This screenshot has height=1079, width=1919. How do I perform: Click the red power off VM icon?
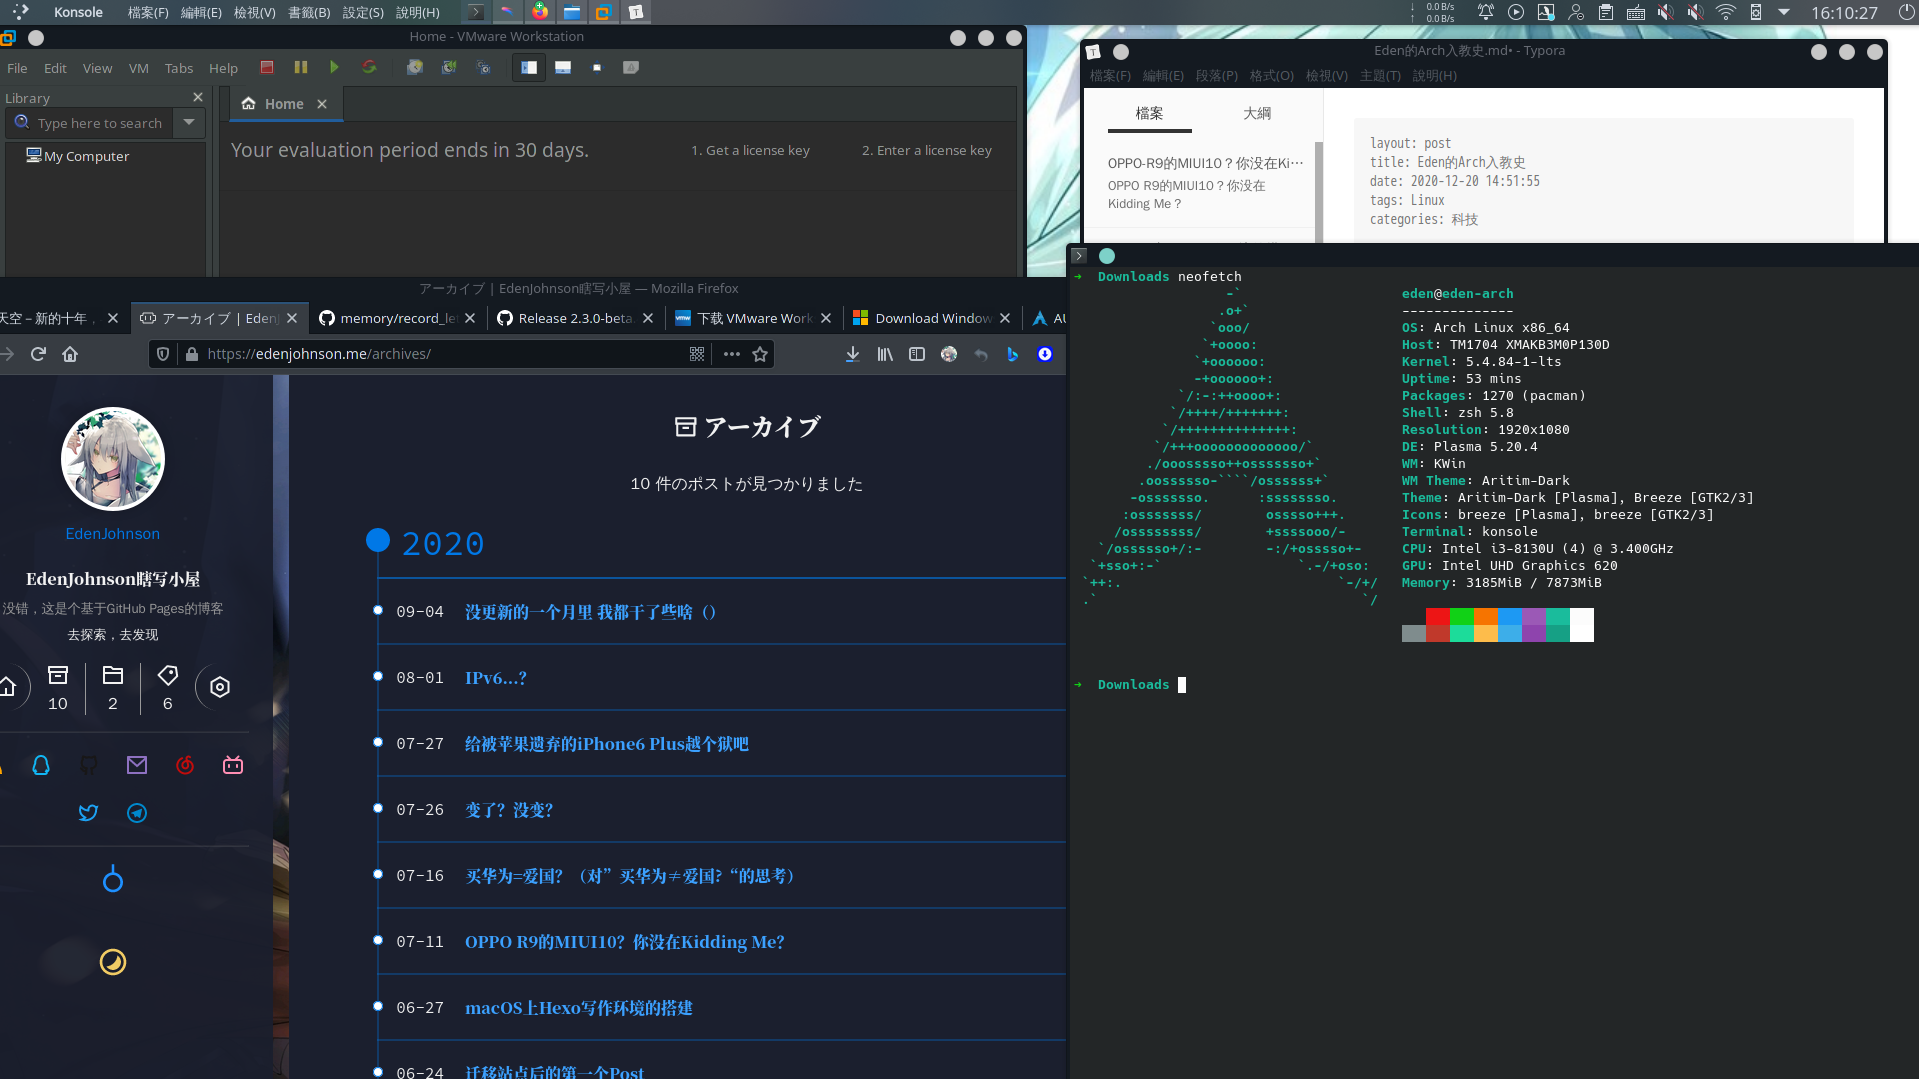(267, 67)
